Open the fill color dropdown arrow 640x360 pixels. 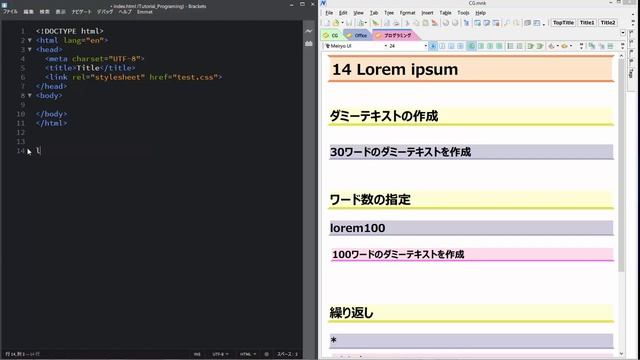[558, 46]
